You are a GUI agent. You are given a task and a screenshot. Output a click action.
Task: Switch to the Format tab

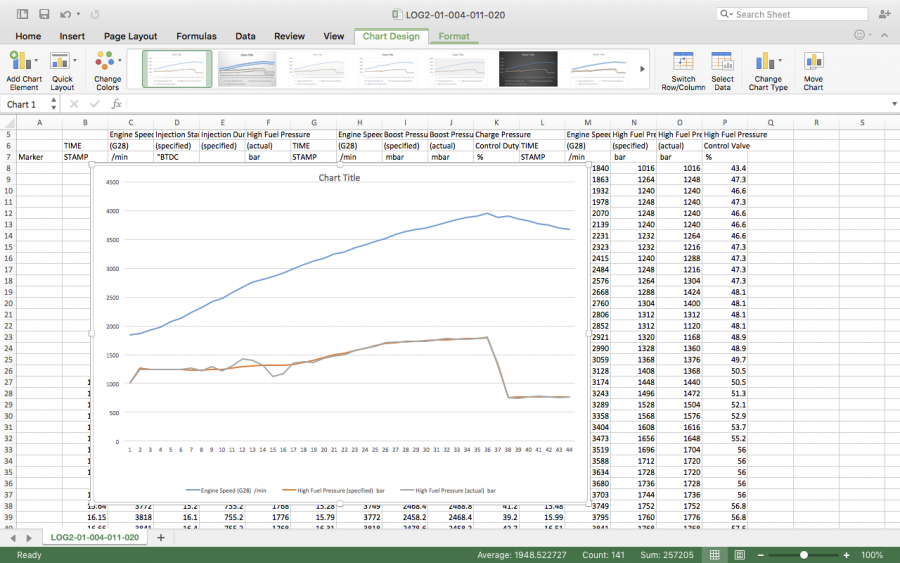point(453,36)
